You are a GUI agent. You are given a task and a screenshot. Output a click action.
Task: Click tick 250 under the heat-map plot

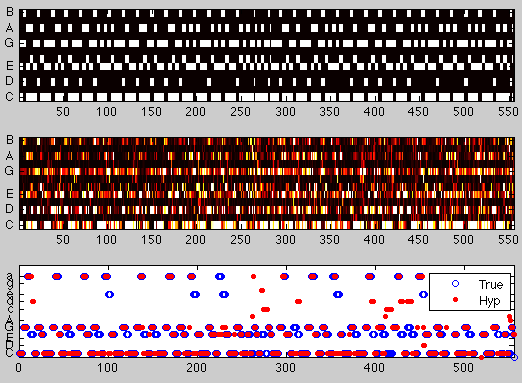point(240,240)
